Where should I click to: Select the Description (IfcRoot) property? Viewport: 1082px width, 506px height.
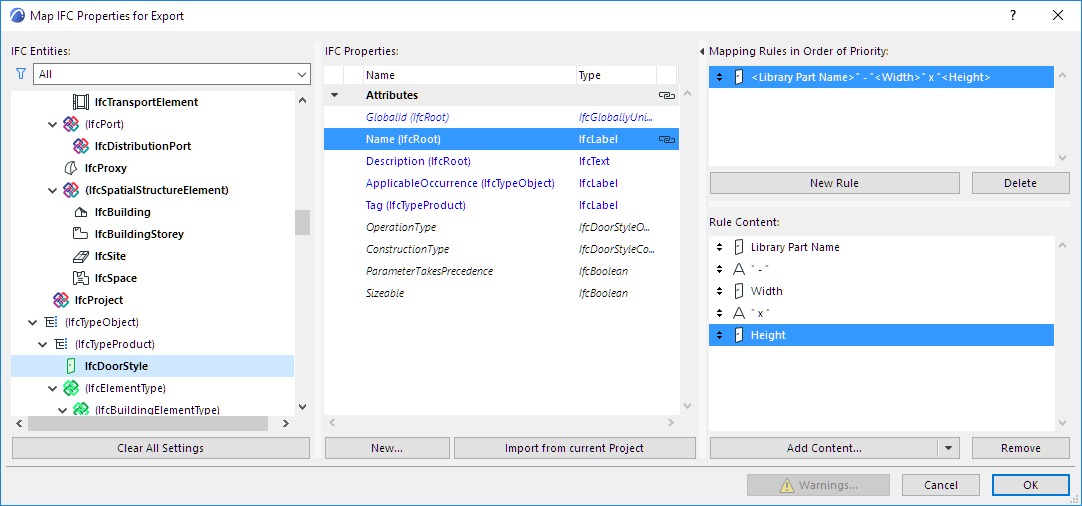[x=418, y=162]
